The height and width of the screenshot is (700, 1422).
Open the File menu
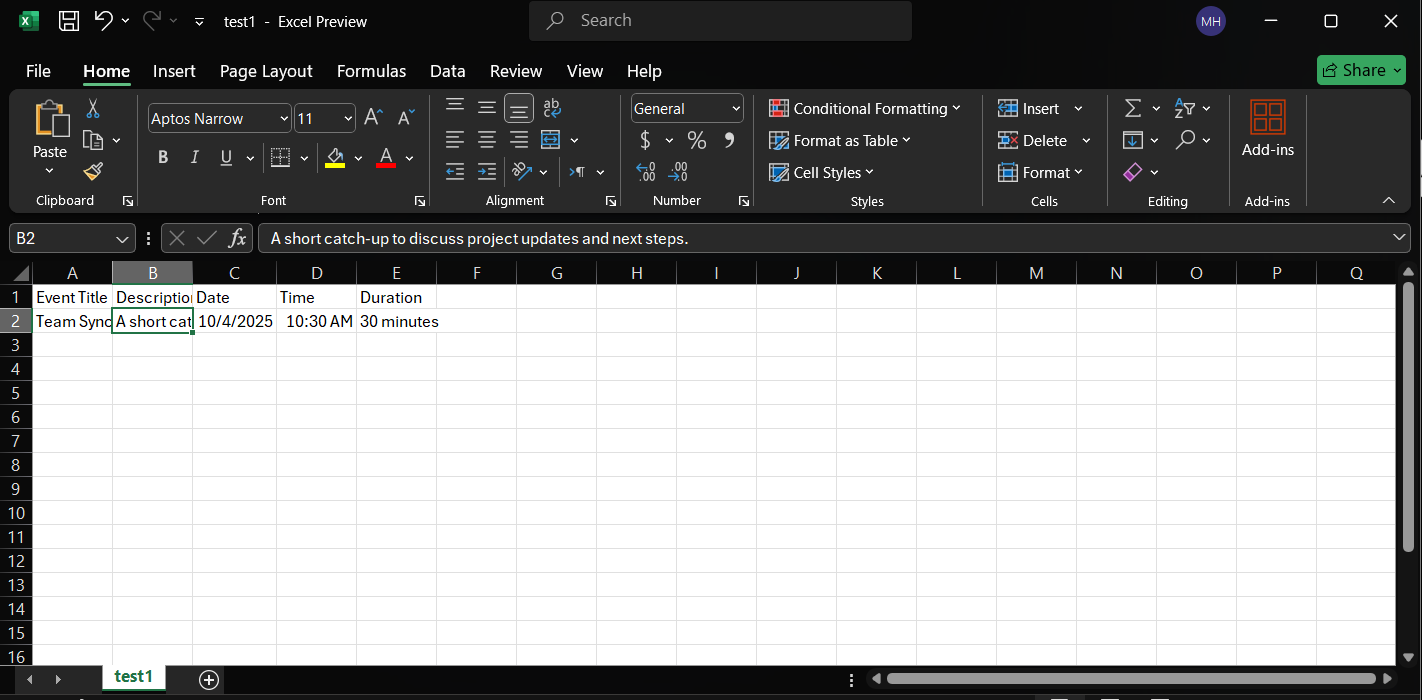tap(38, 71)
